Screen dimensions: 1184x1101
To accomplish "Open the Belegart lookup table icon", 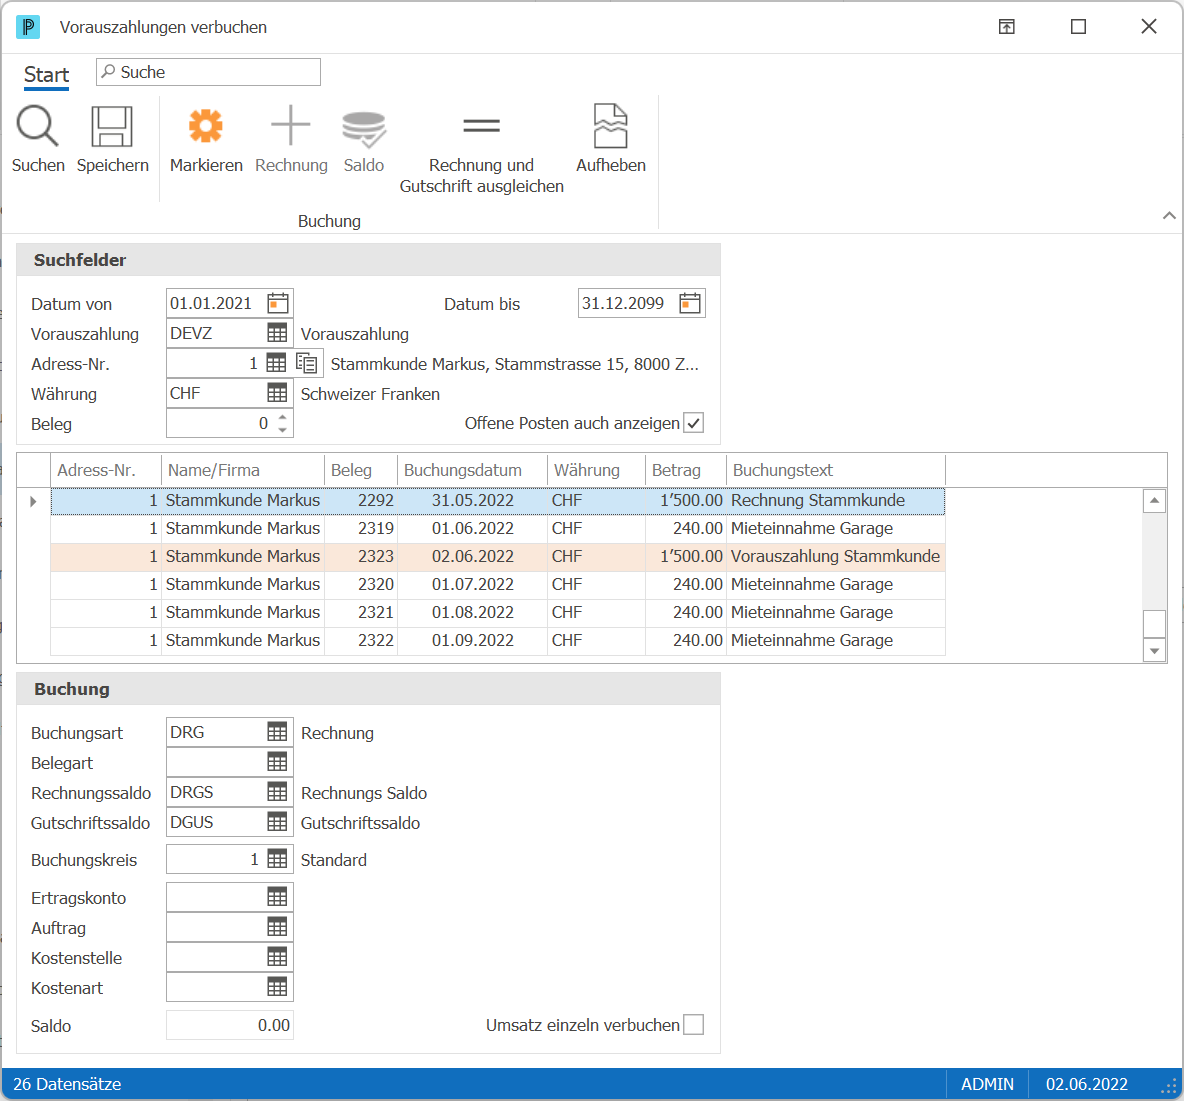I will (x=277, y=762).
